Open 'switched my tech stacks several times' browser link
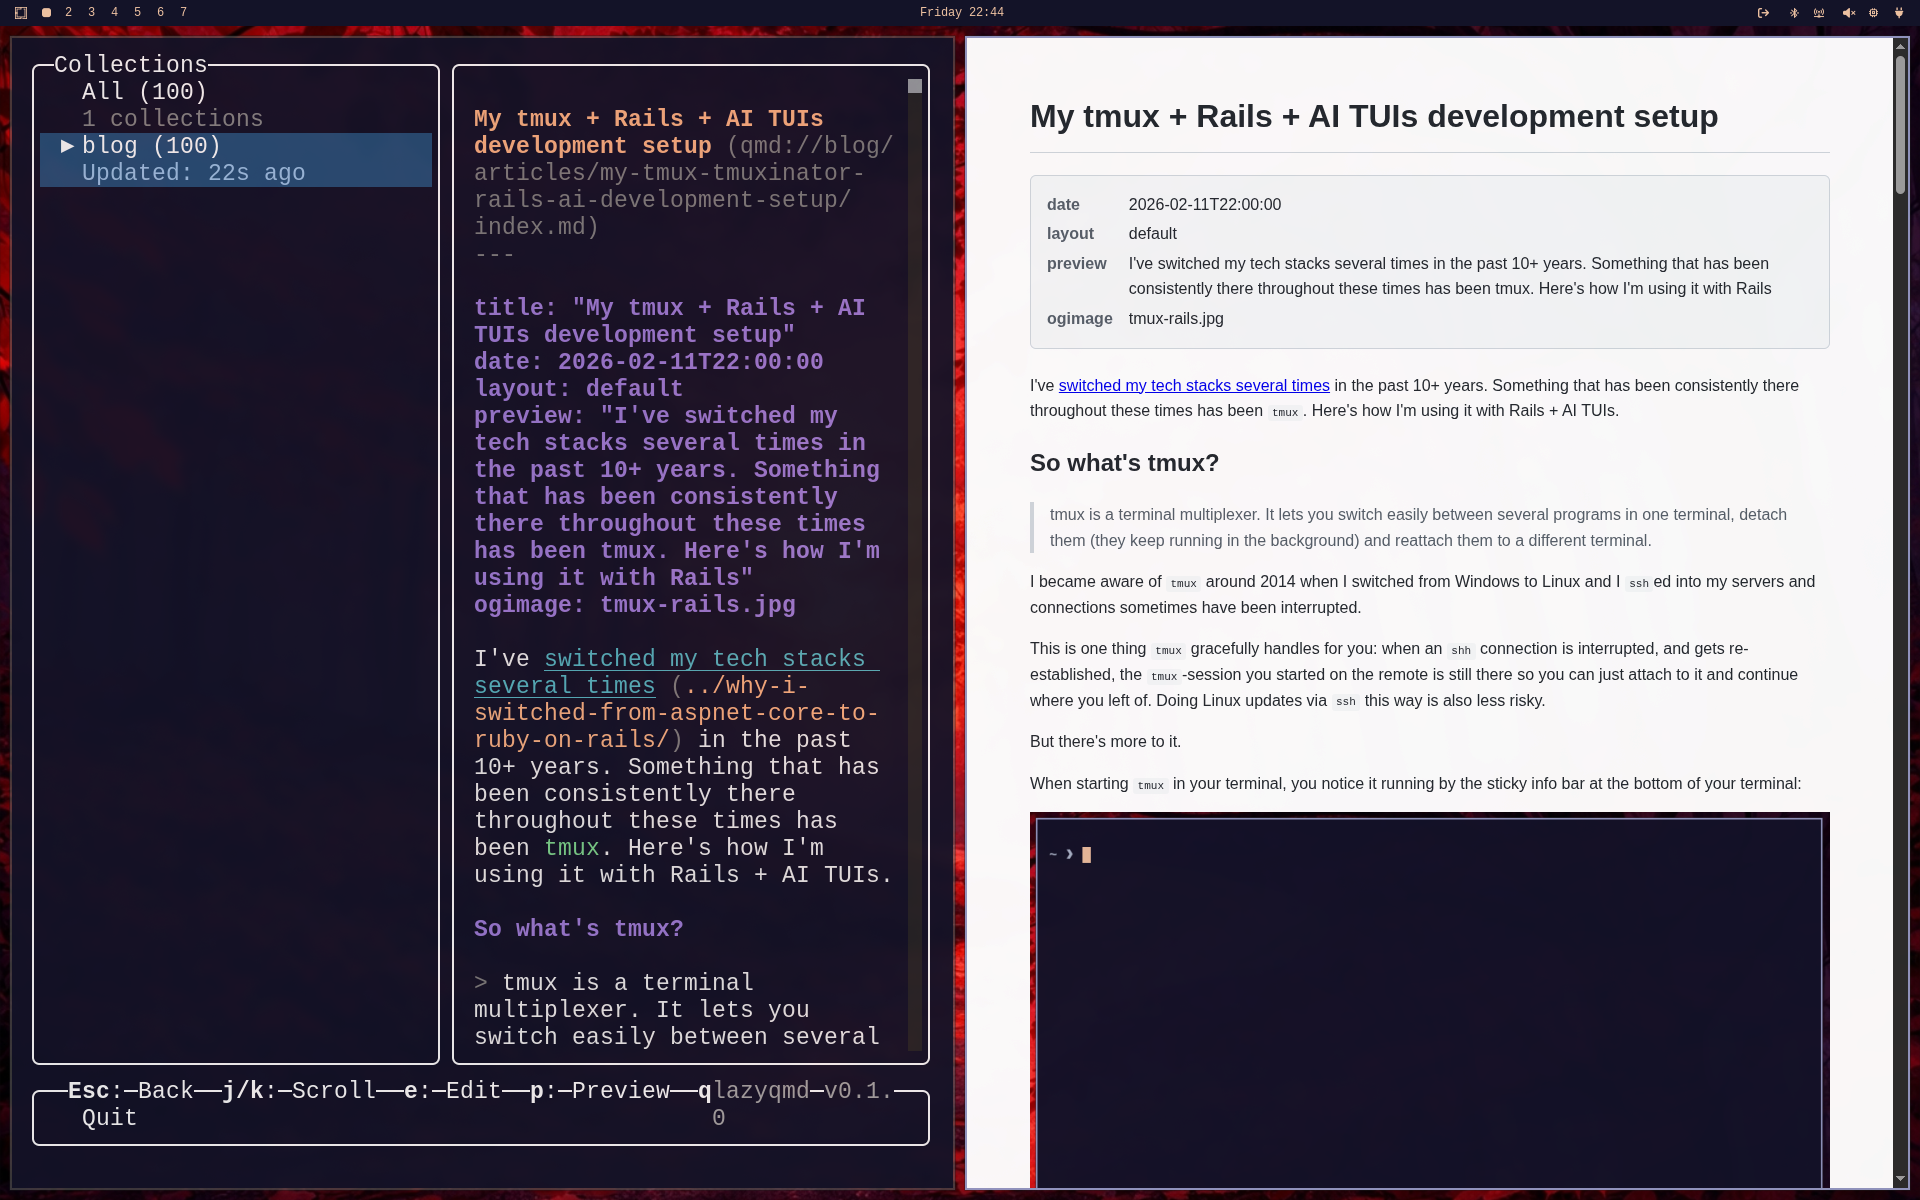 pyautogui.click(x=1193, y=386)
